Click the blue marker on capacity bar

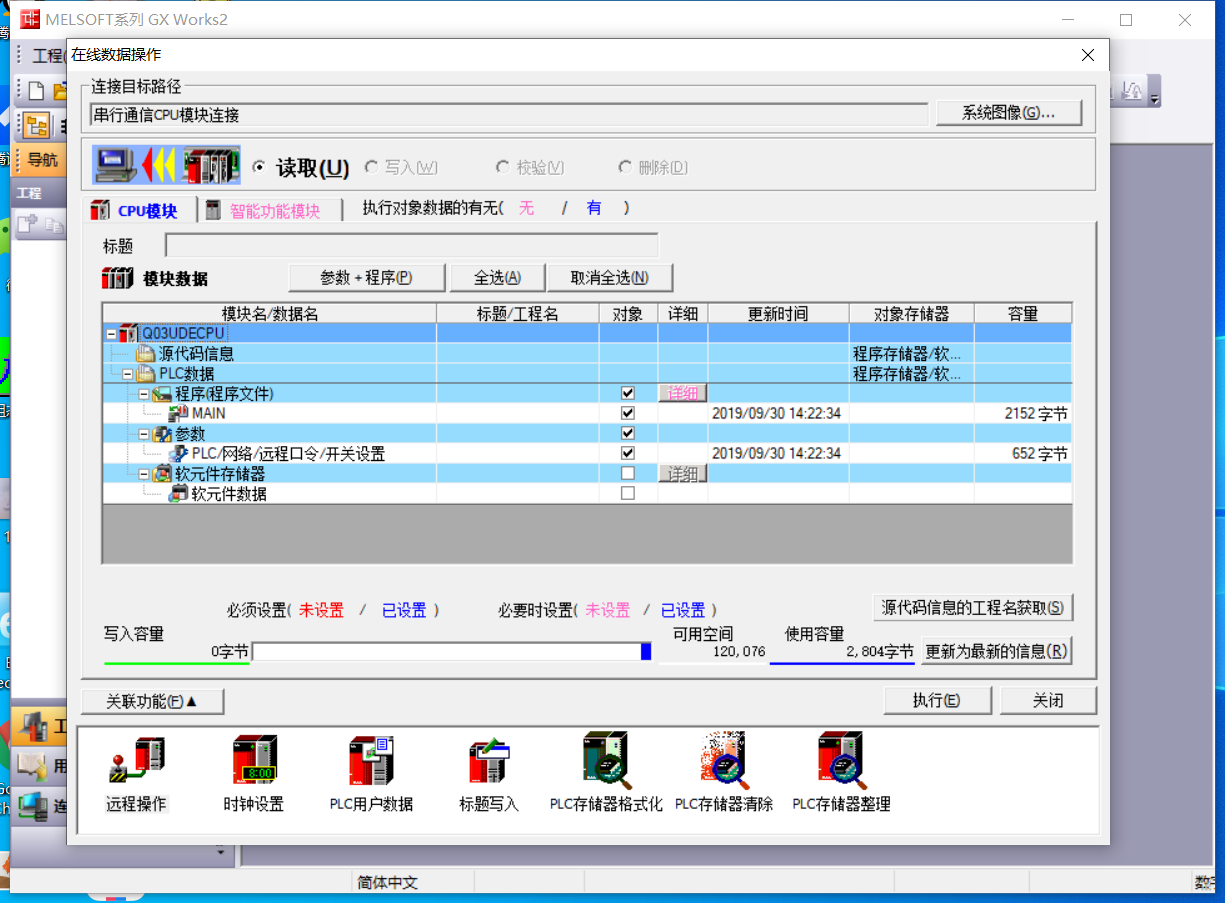[x=646, y=652]
